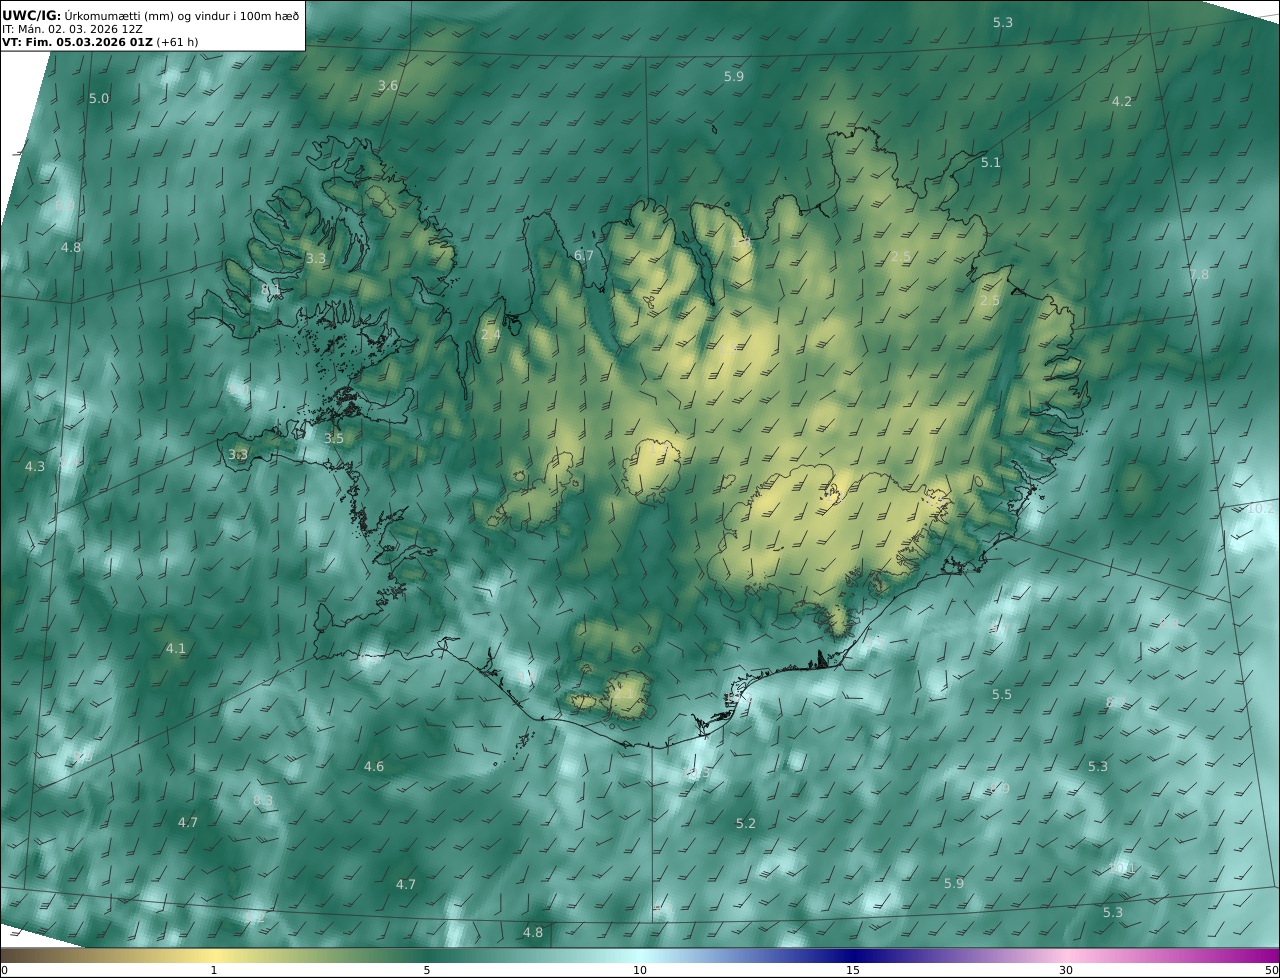Screen dimensions: 1280x978
Task: Click the title line starting with UWC/IG
Action: pos(151,15)
